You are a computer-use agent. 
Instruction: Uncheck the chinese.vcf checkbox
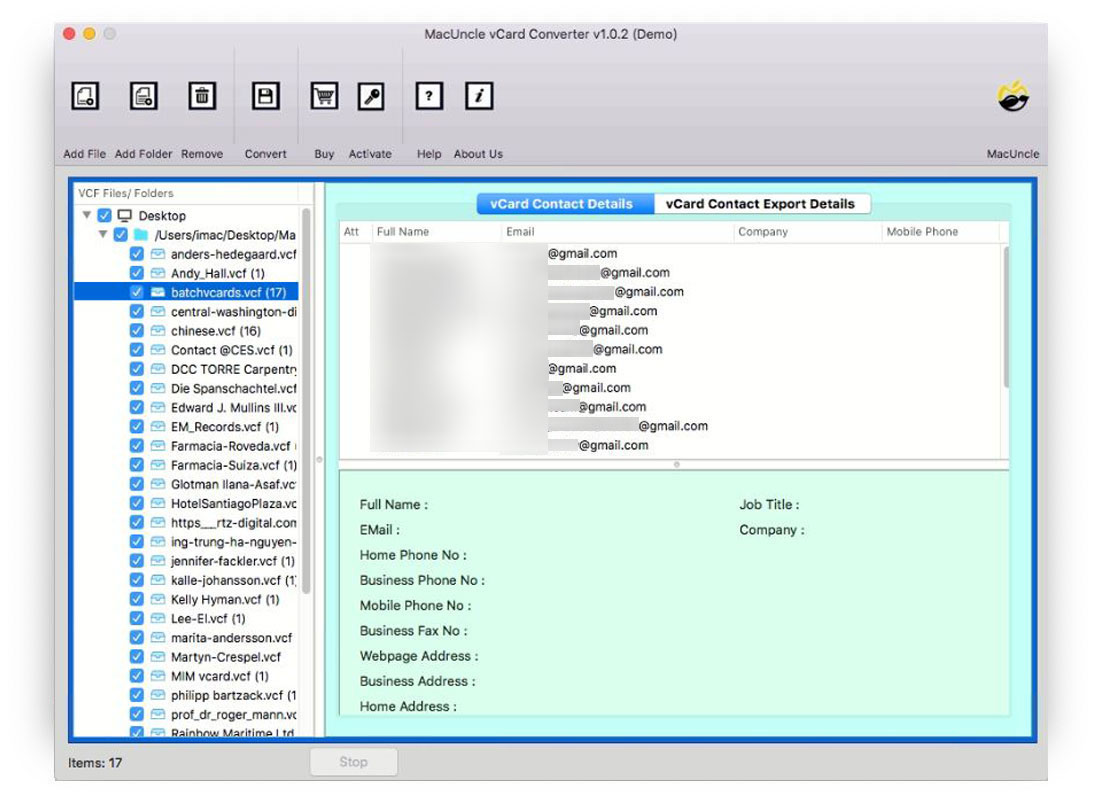point(138,331)
